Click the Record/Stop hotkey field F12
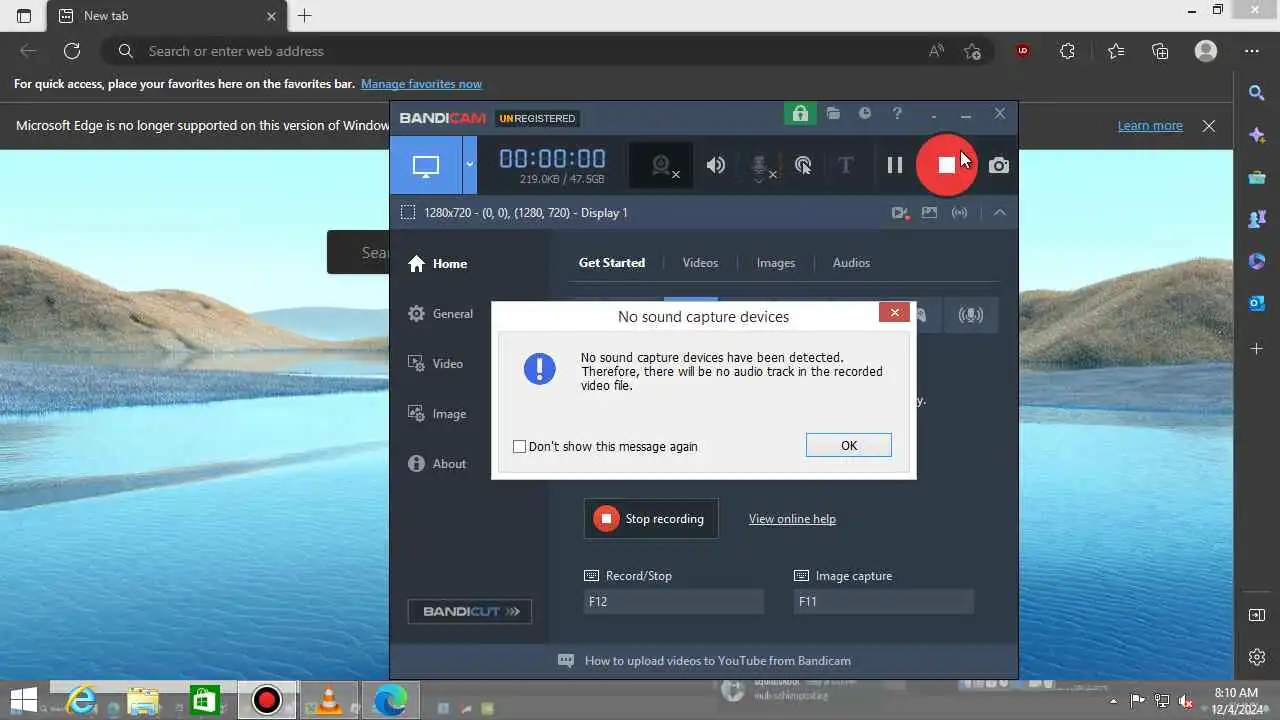This screenshot has height=720, width=1280. (x=674, y=602)
